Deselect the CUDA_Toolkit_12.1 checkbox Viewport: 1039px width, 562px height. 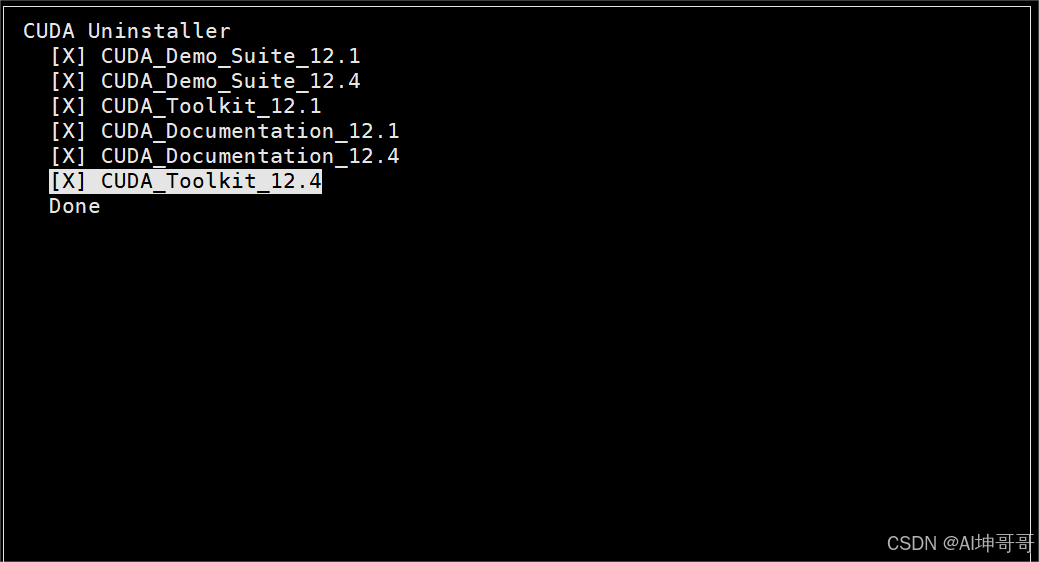(x=68, y=106)
